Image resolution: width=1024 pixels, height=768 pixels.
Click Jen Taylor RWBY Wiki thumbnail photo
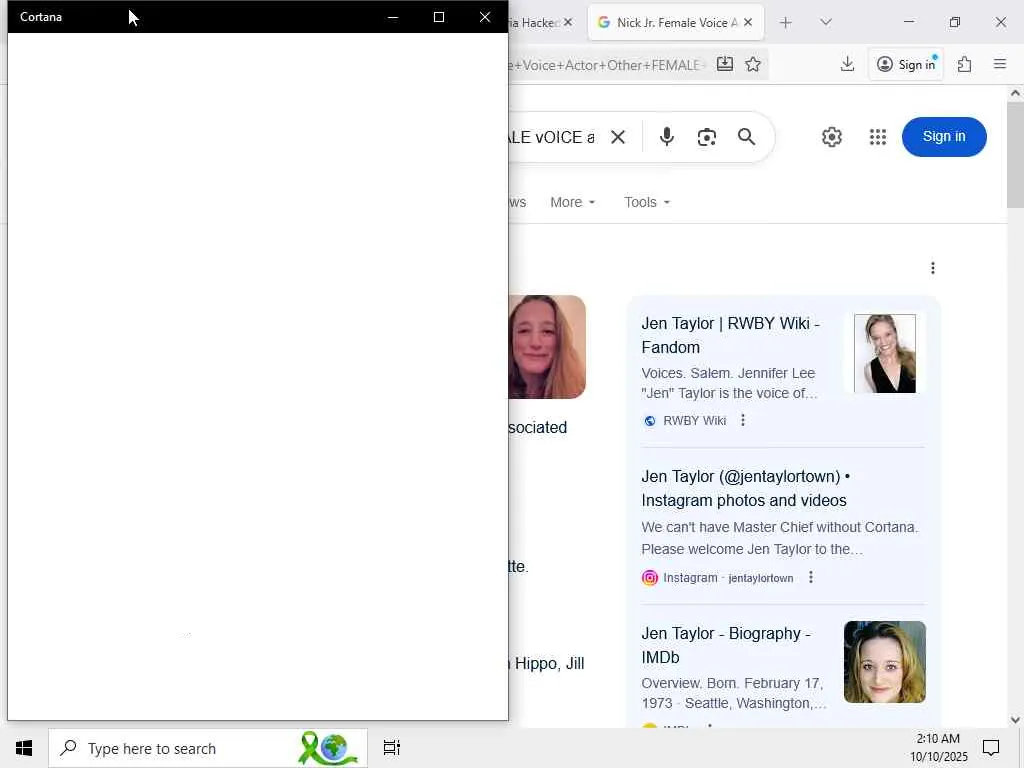pos(885,353)
